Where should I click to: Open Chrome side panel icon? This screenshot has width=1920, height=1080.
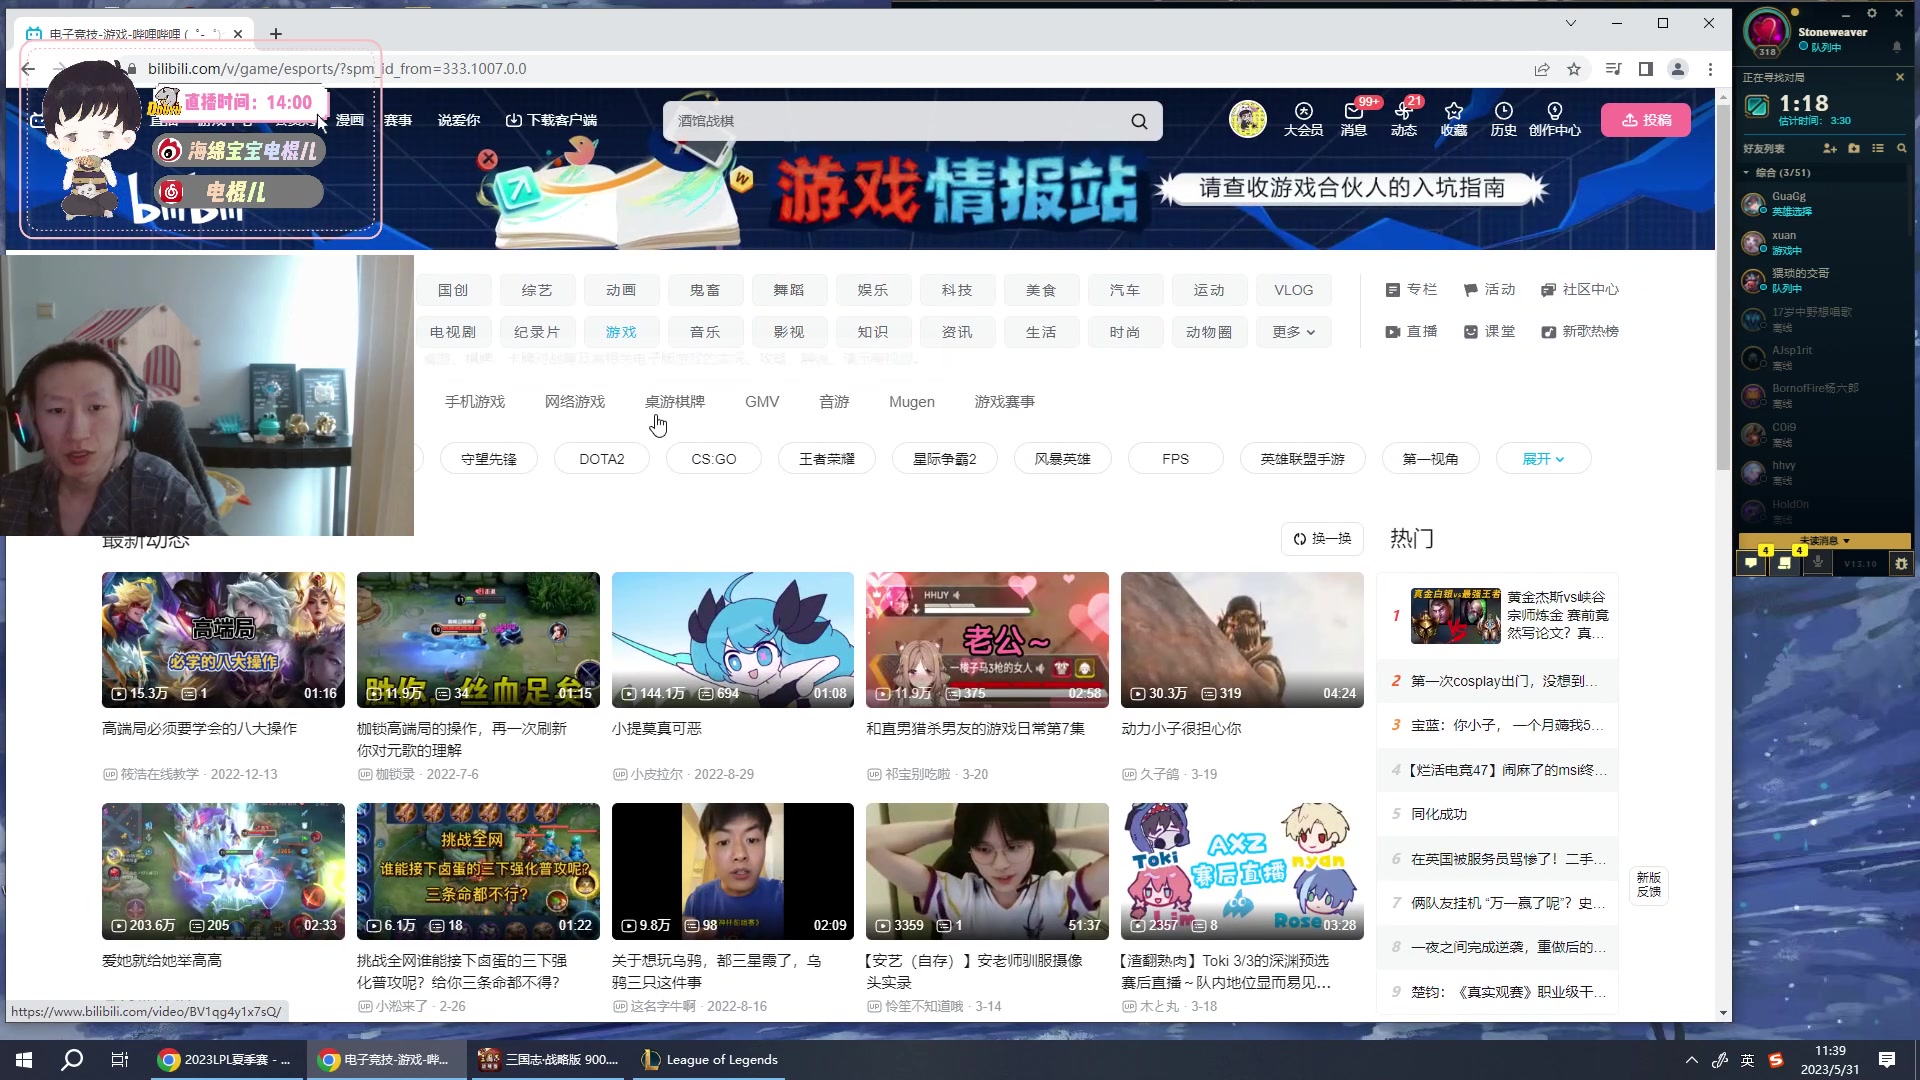(1645, 69)
